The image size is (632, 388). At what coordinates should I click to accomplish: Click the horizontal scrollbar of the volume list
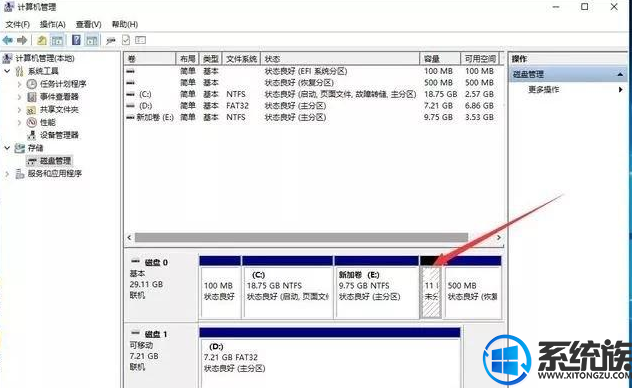tap(301, 237)
